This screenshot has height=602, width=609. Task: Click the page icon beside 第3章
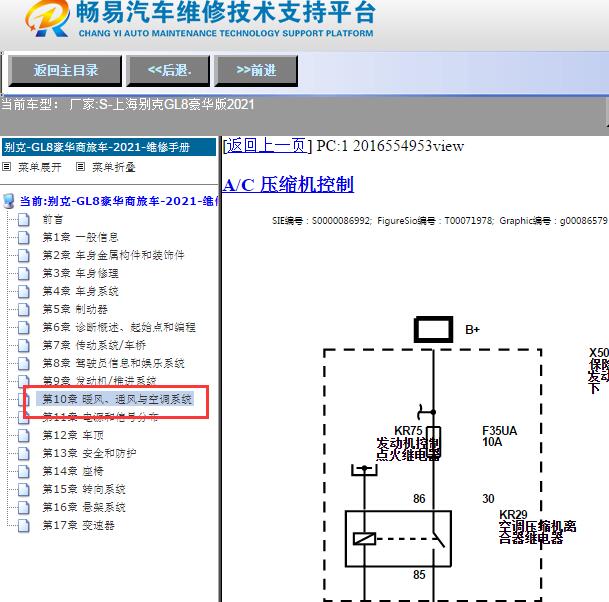coord(24,273)
